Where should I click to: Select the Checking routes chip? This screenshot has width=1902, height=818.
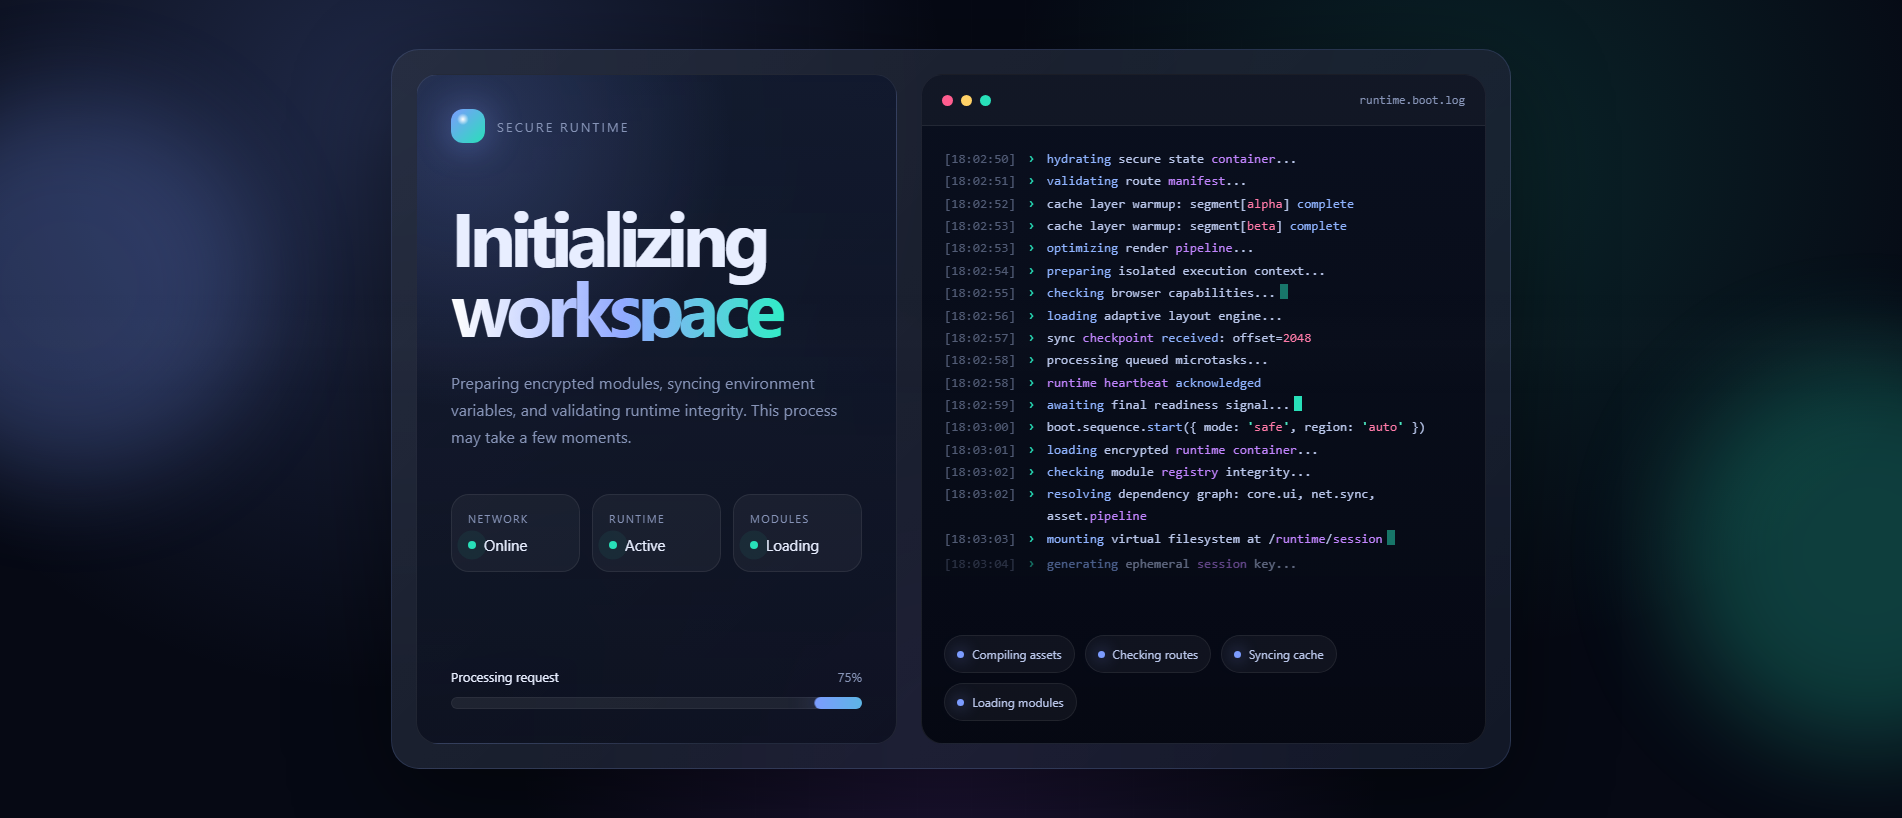click(1148, 654)
